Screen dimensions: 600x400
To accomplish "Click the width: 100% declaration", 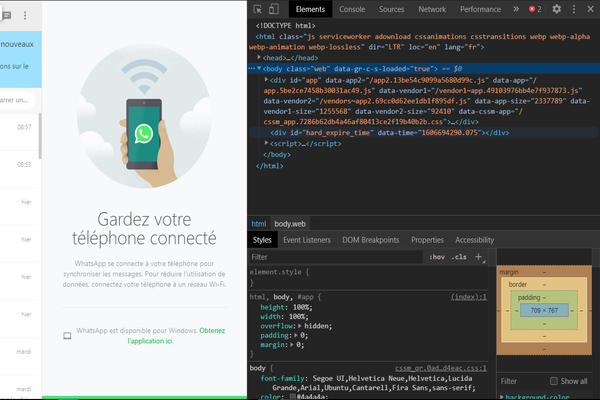I will [x=284, y=317].
